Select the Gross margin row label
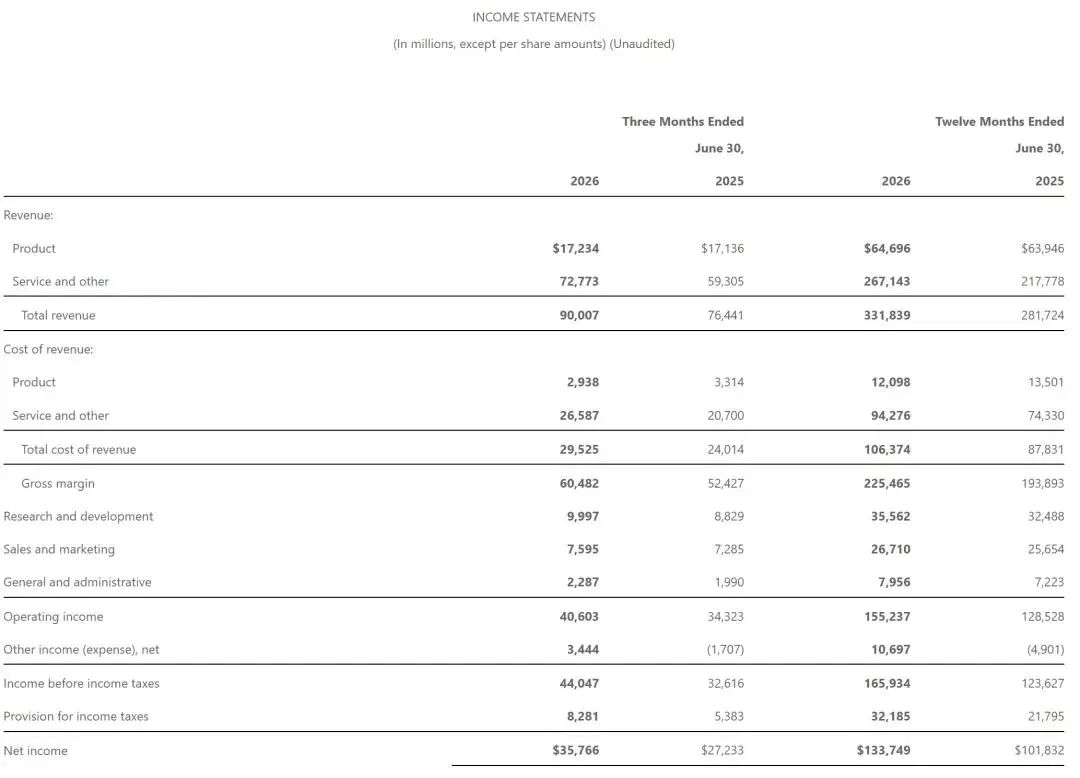Image resolution: width=1080 pixels, height=778 pixels. (58, 483)
